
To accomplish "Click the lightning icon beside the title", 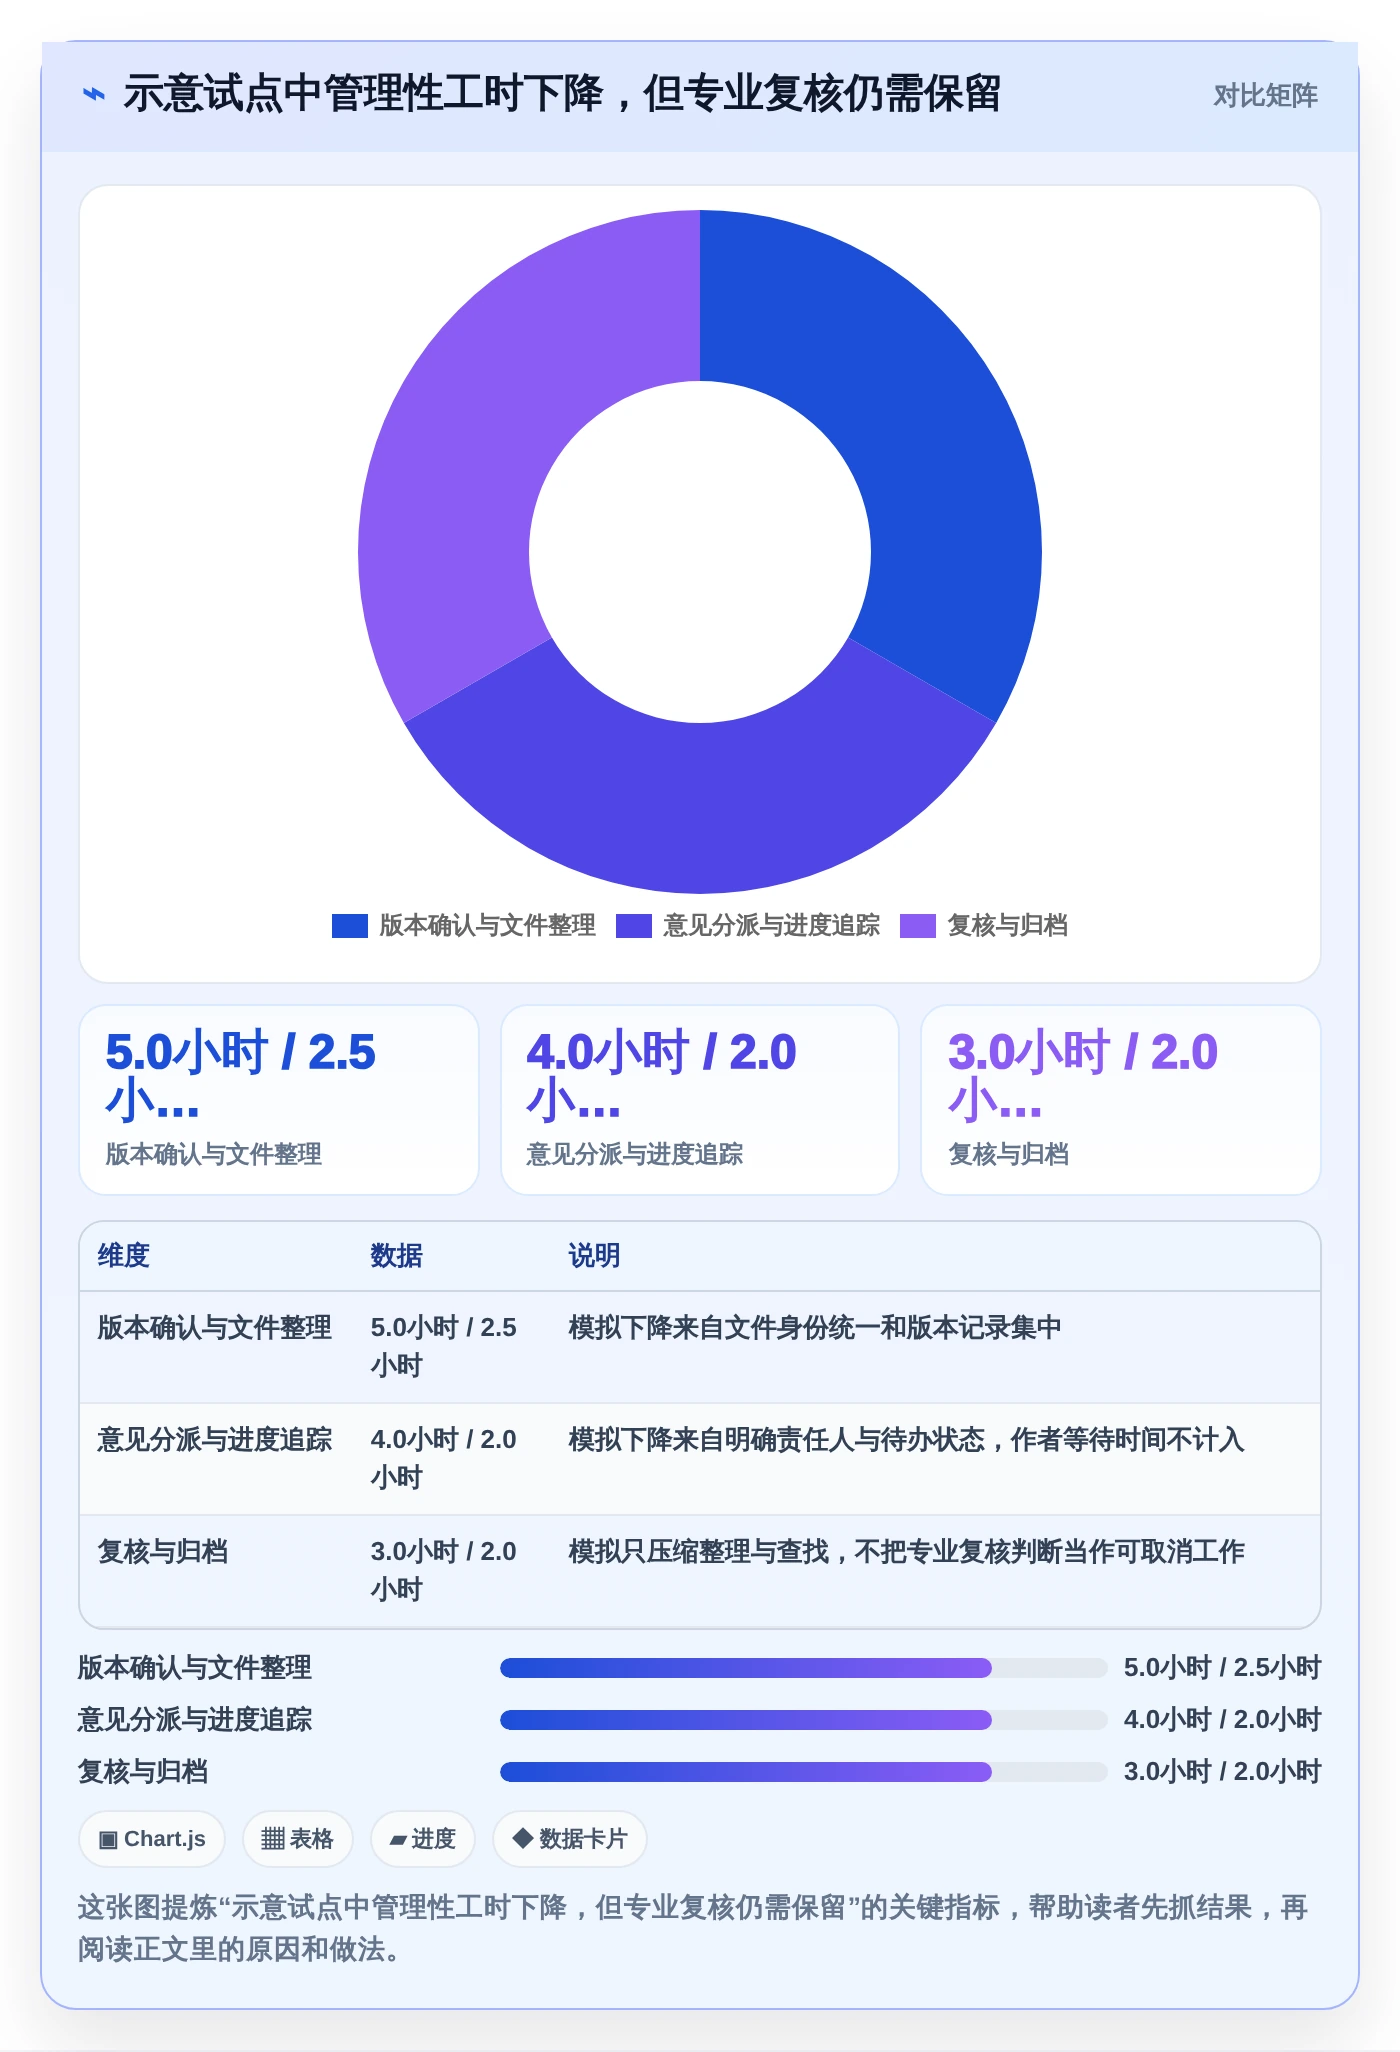I will [x=93, y=95].
